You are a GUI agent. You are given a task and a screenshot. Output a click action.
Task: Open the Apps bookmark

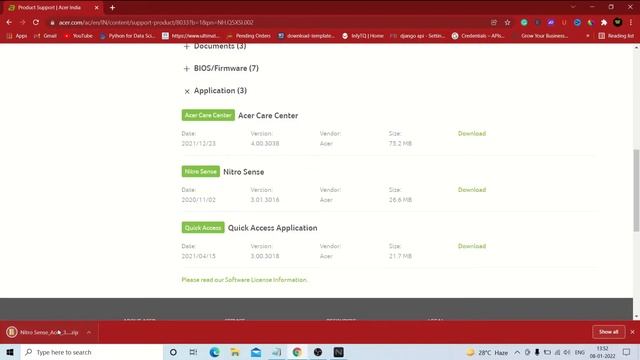(x=17, y=36)
